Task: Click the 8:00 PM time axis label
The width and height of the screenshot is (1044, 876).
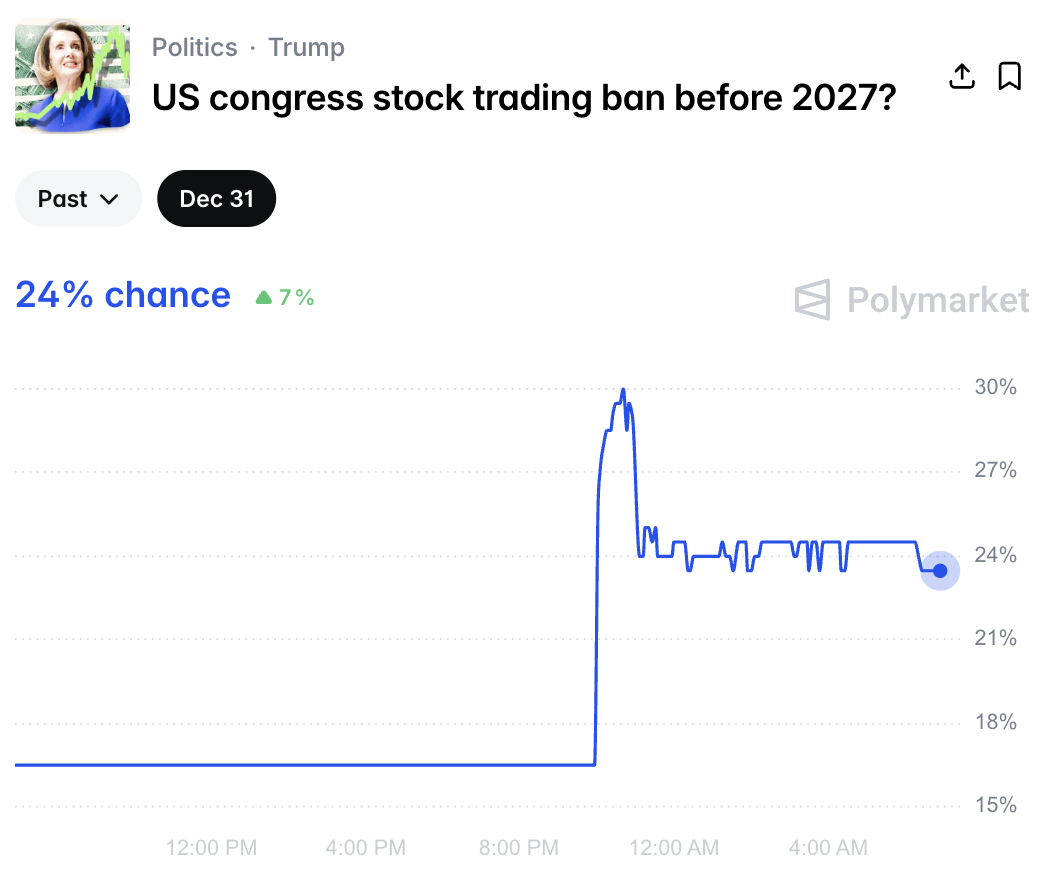Action: 518,848
